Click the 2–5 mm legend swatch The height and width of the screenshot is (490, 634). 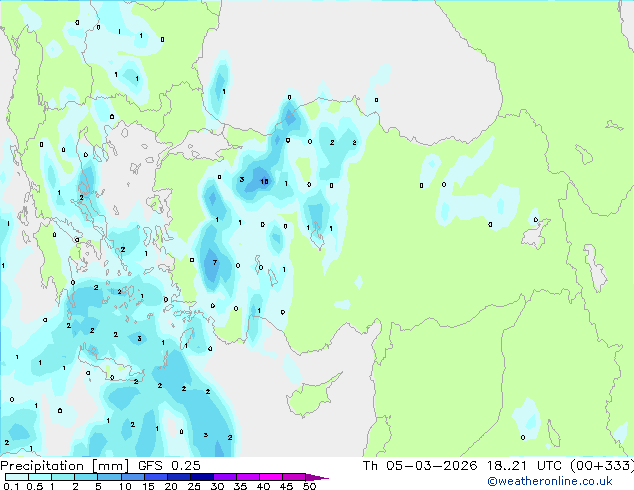86,477
